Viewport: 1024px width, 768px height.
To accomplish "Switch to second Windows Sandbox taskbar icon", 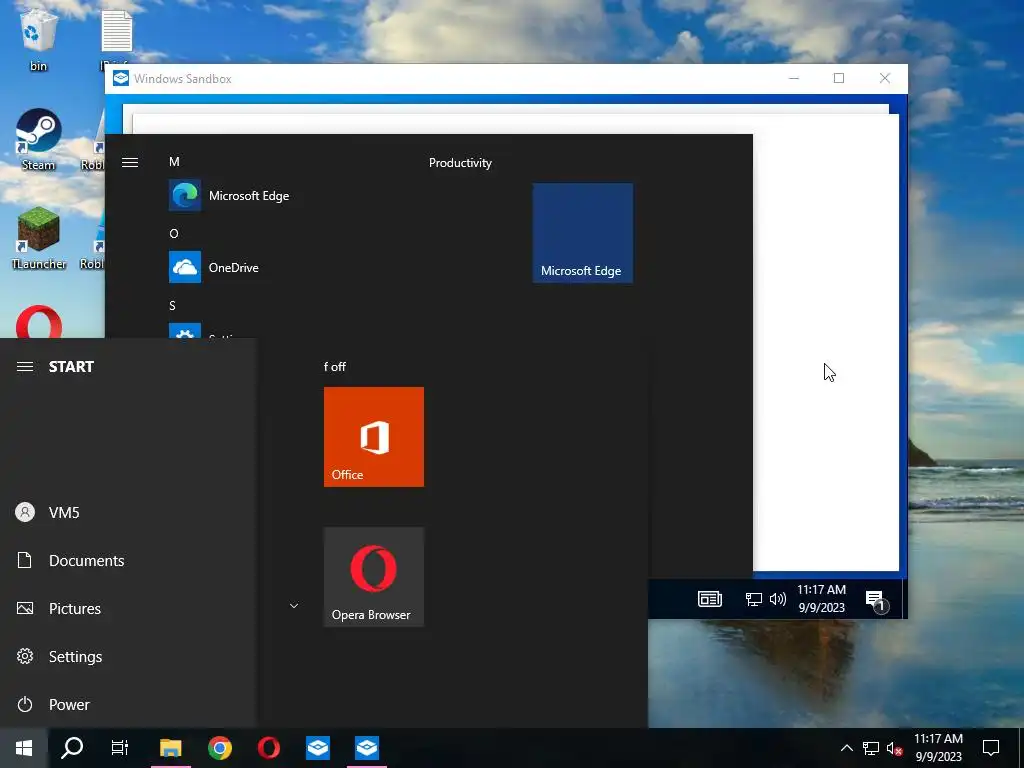I will pos(366,748).
